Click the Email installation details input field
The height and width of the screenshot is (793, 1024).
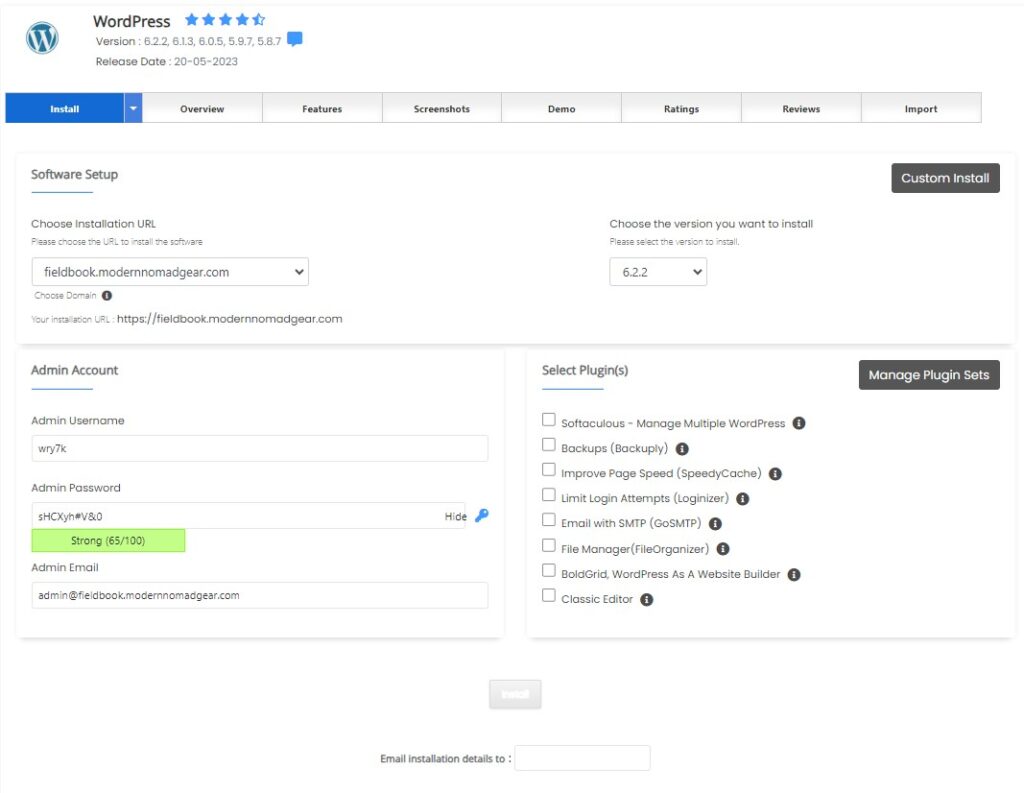coord(582,758)
